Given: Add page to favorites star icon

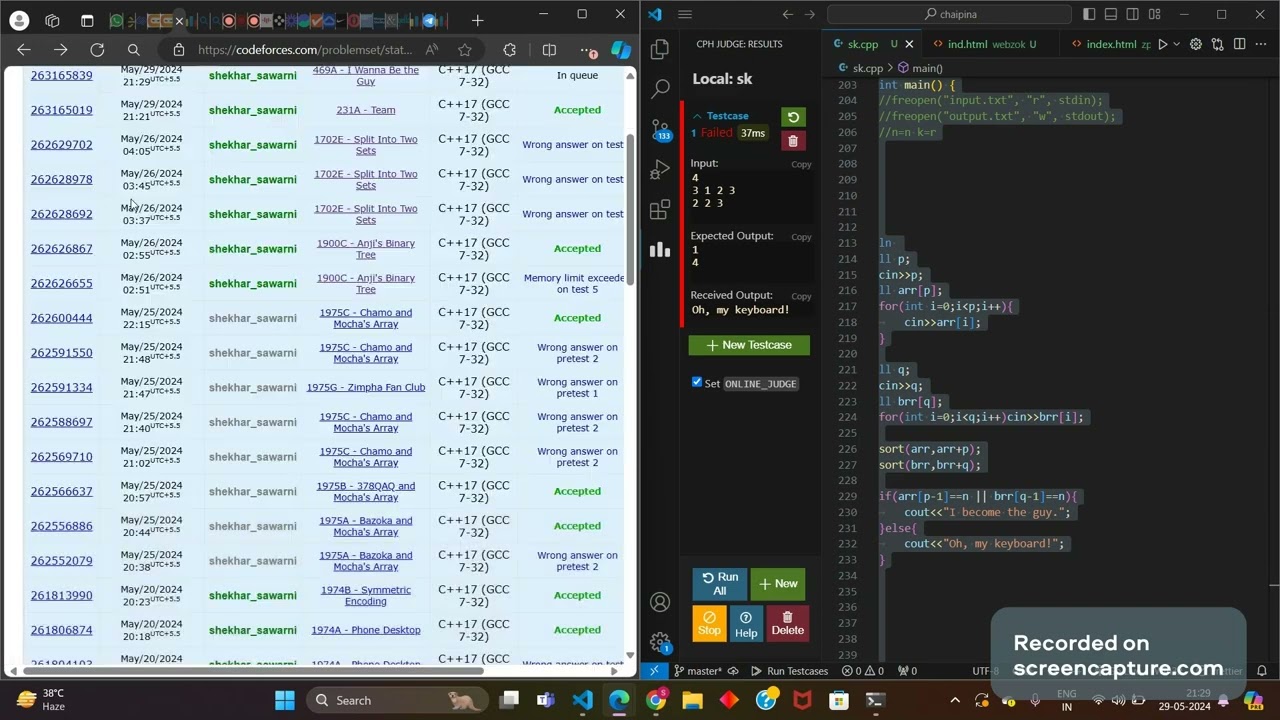Looking at the screenshot, I should (x=465, y=50).
